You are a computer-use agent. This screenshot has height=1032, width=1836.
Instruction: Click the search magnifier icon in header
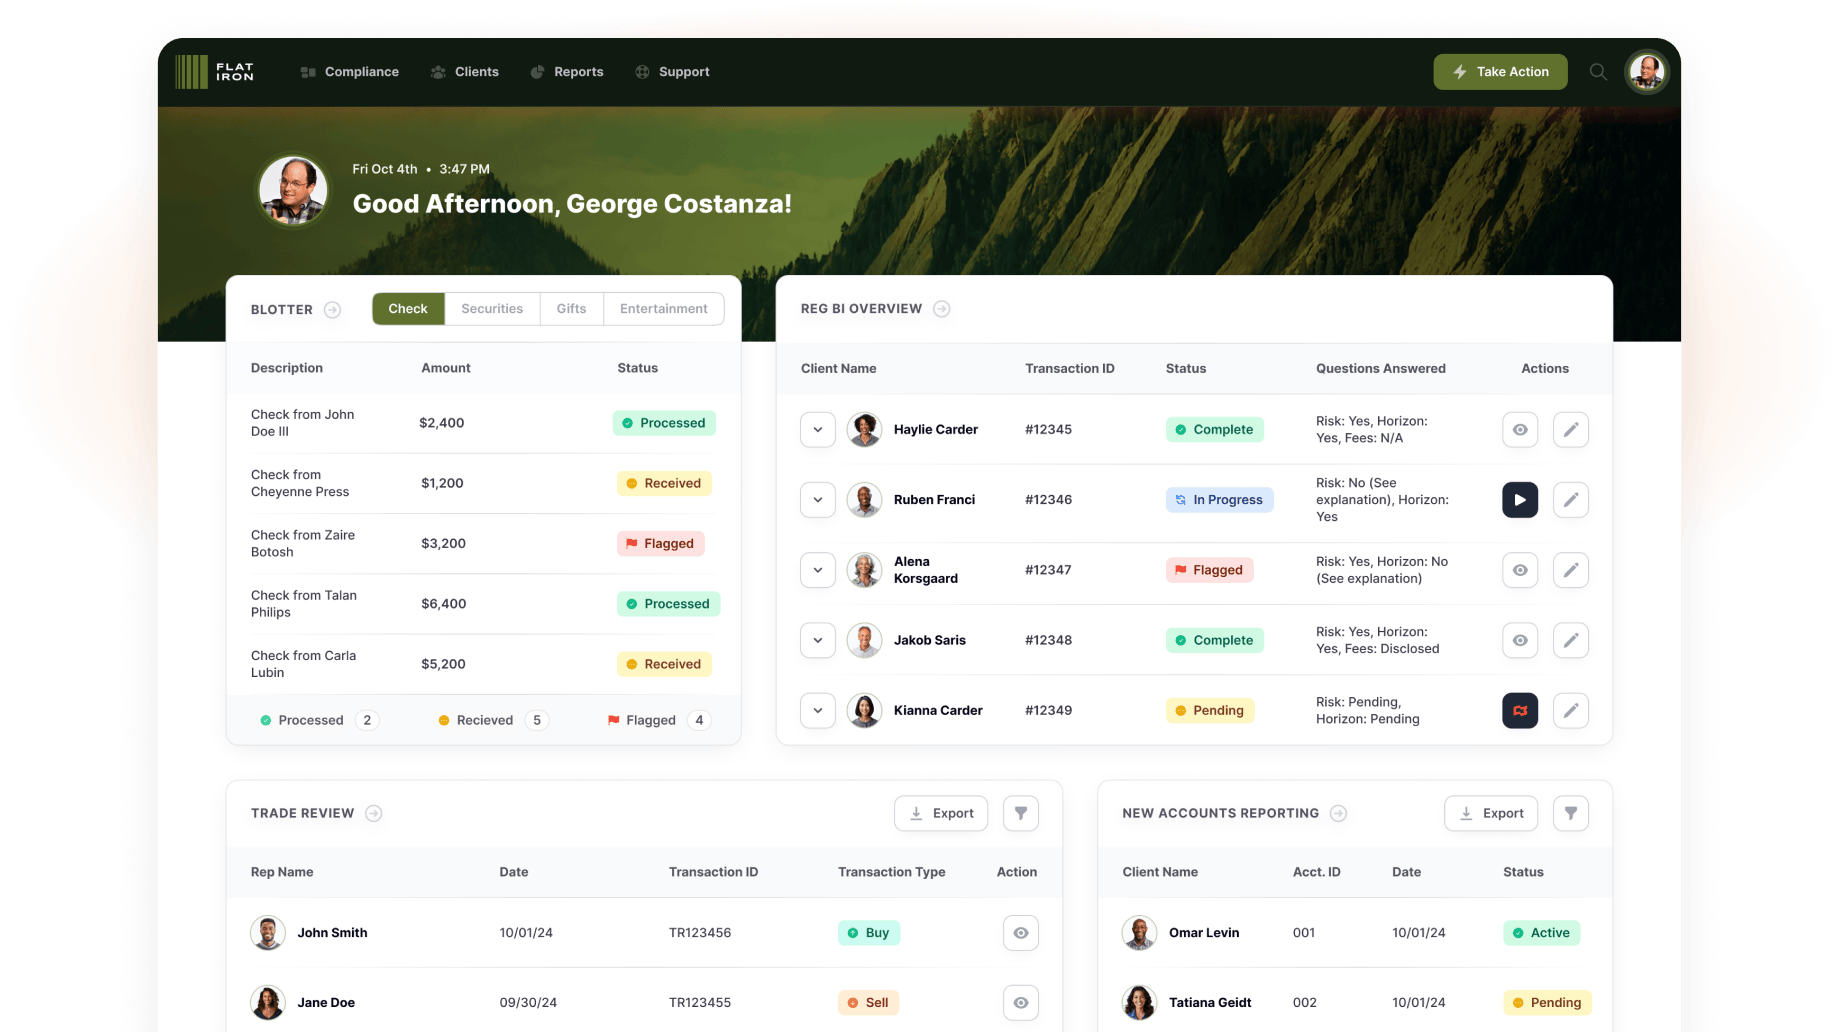[x=1598, y=72]
